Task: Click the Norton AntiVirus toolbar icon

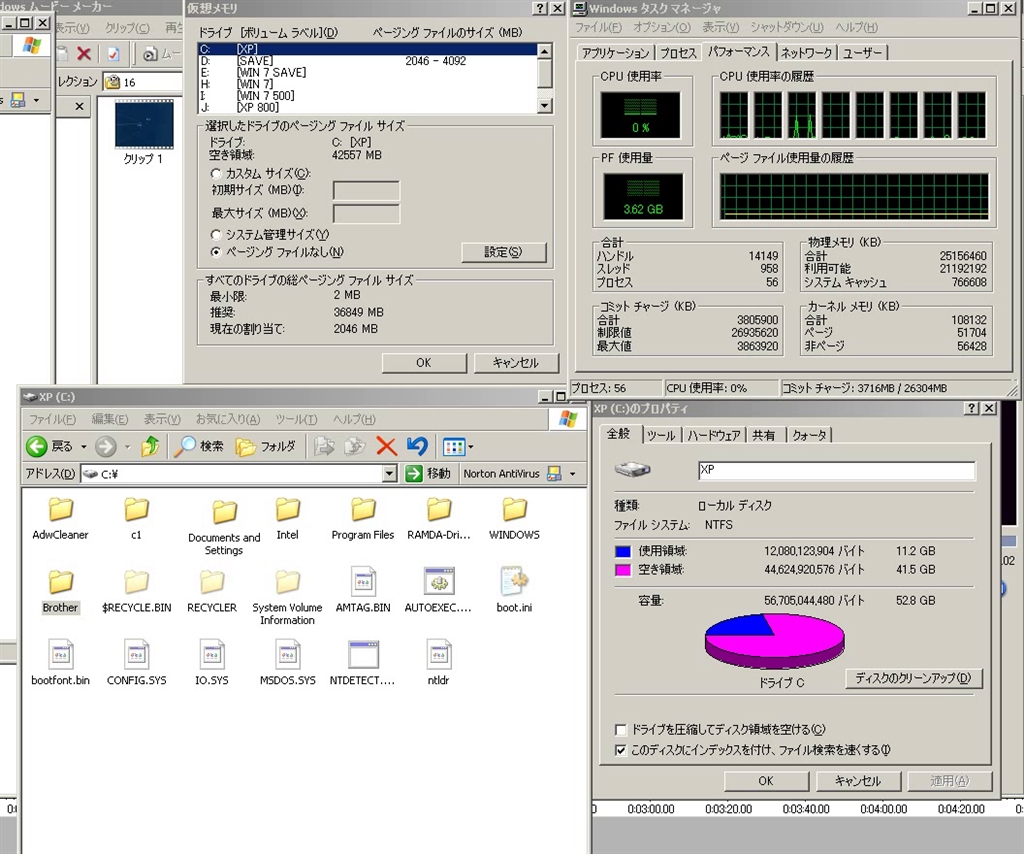Action: pyautogui.click(x=554, y=473)
